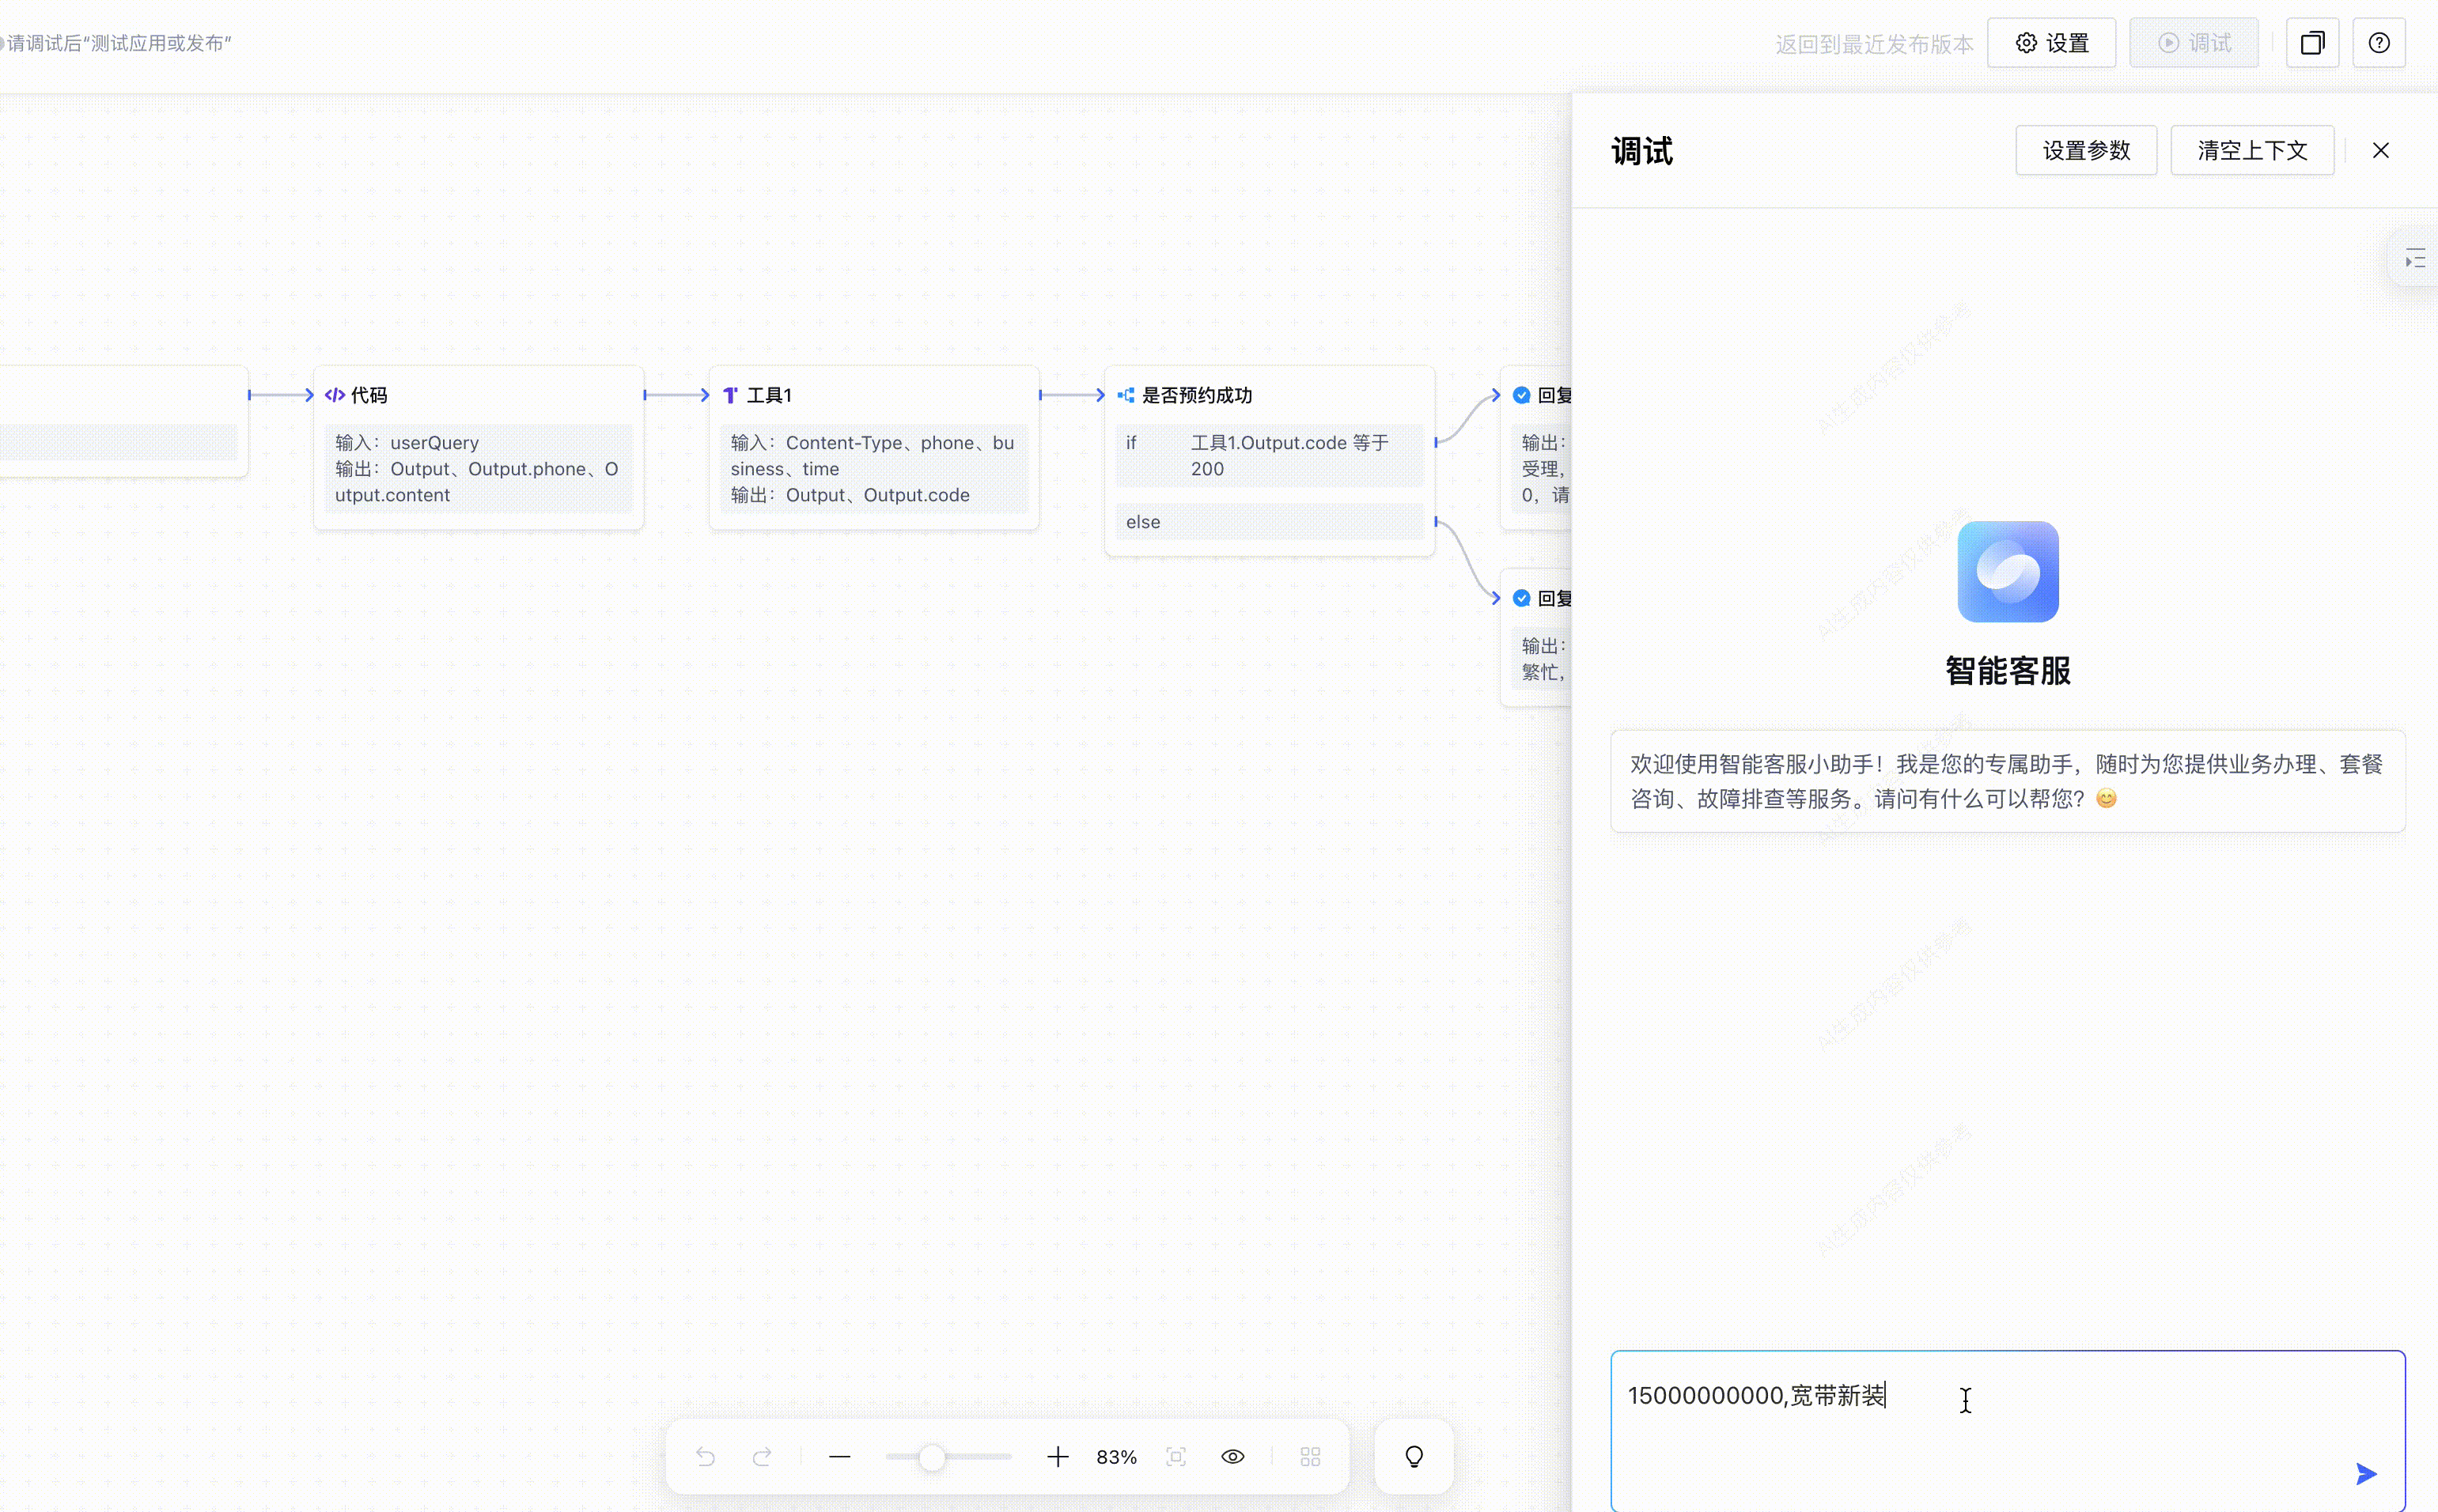Viewport: 2438px width, 1512px height.
Task: Click the grid layout icon
Action: 1310,1457
